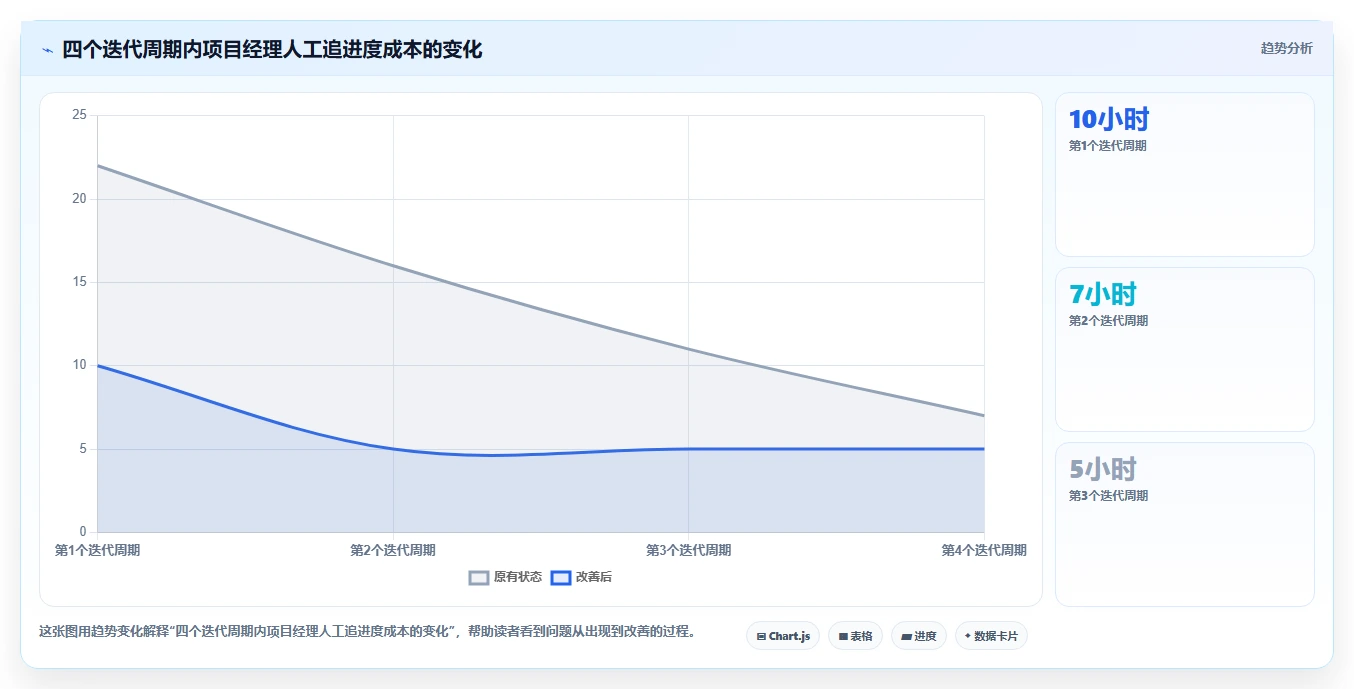The image size is (1354, 689).
Task: Click the 第4个迭代周期 x-axis label
Action: [x=984, y=550]
